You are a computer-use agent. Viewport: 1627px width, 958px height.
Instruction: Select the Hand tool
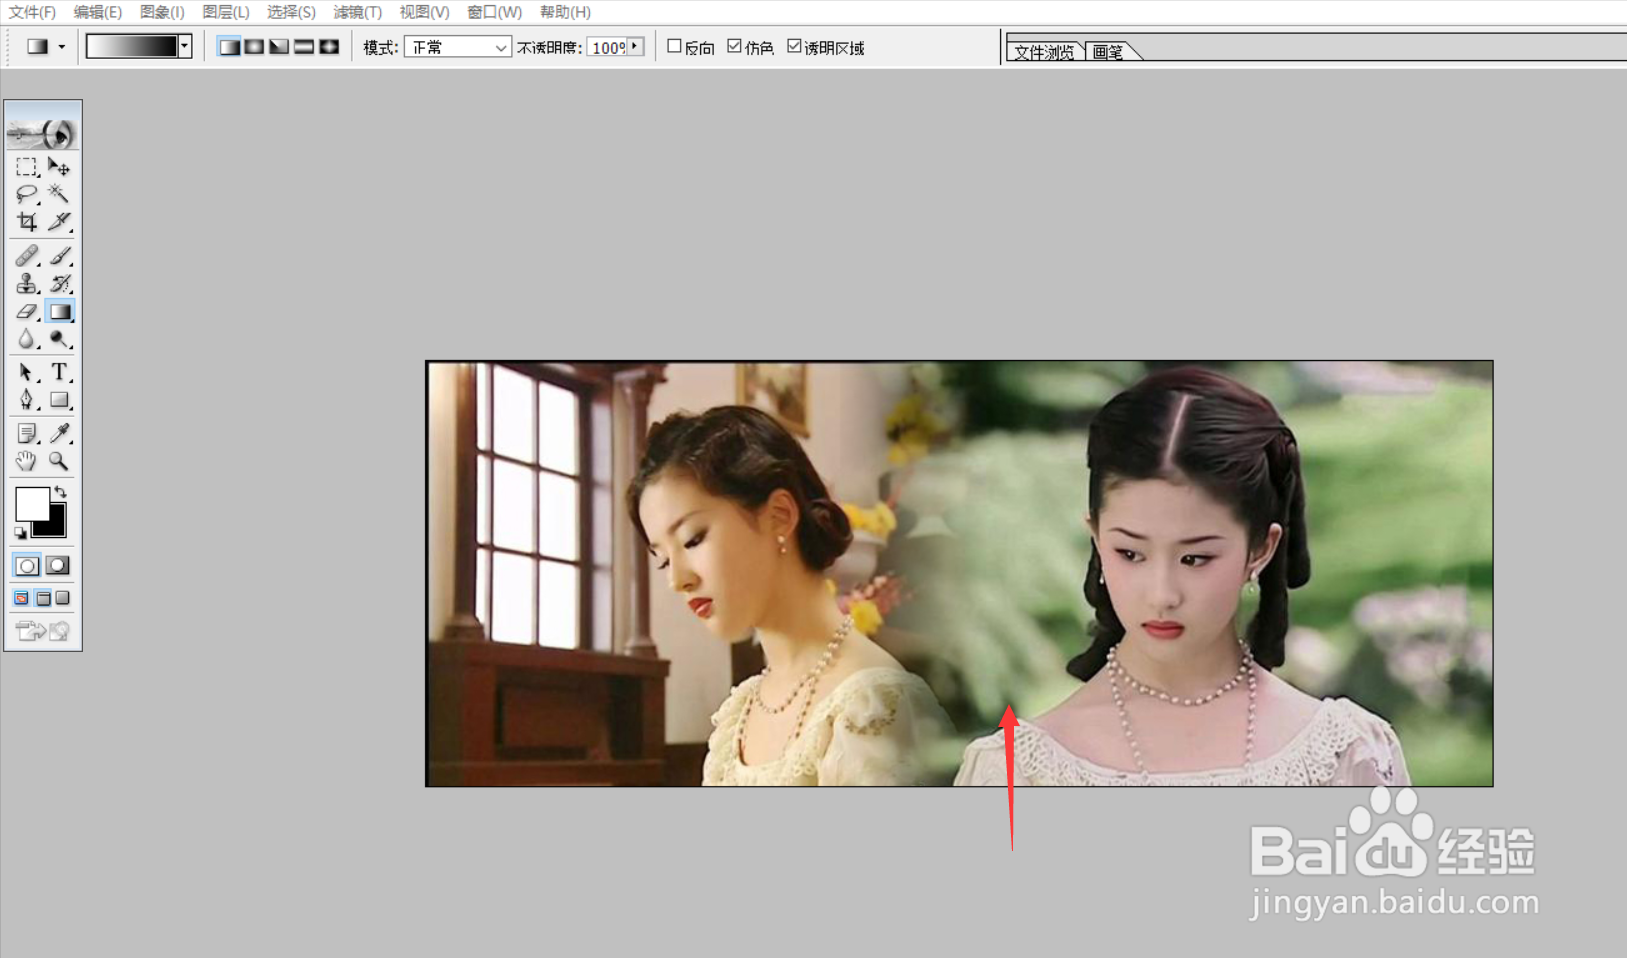click(27, 461)
